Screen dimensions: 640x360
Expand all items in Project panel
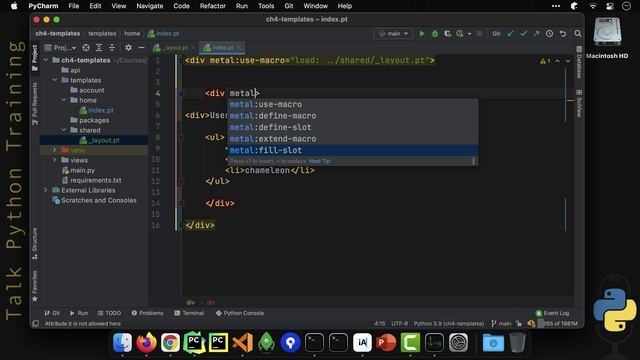99,48
